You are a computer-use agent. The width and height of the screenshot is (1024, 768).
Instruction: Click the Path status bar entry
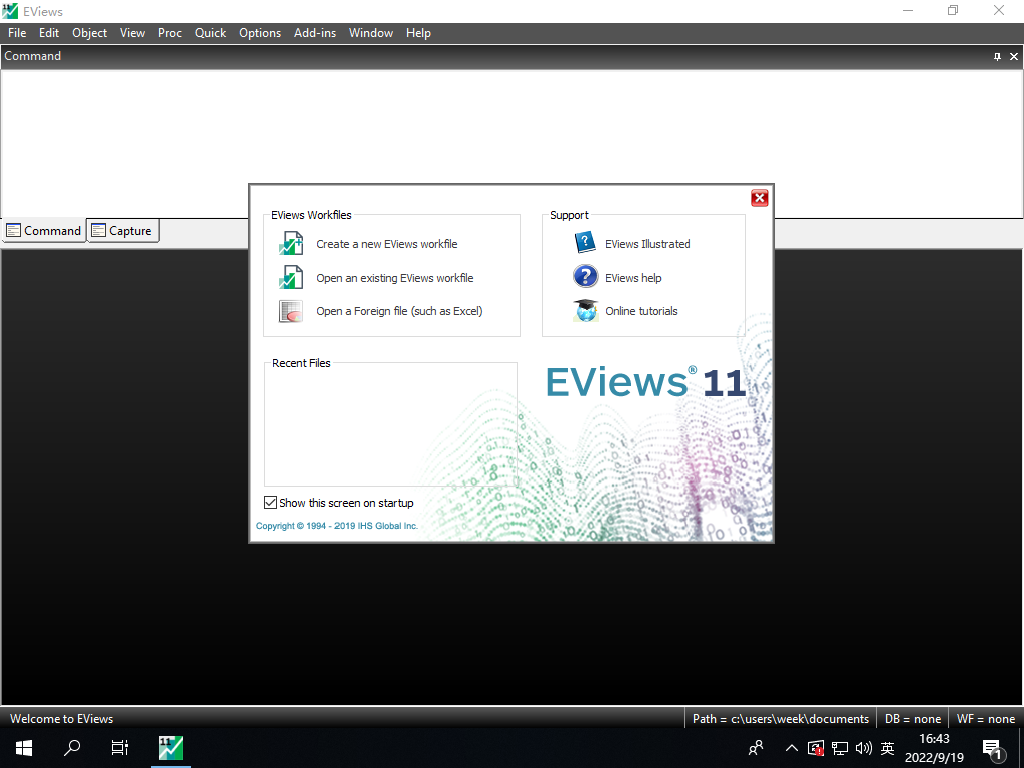780,718
